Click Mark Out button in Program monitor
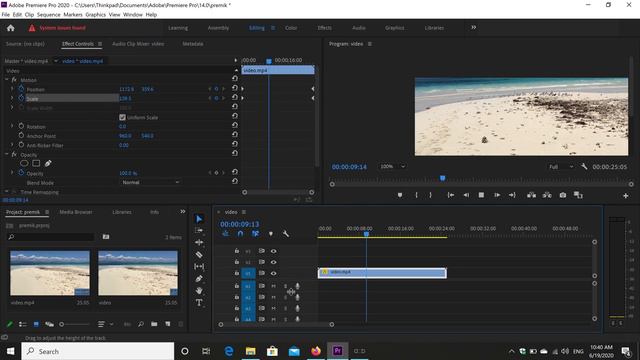This screenshot has height=360, width=640. [431, 195]
